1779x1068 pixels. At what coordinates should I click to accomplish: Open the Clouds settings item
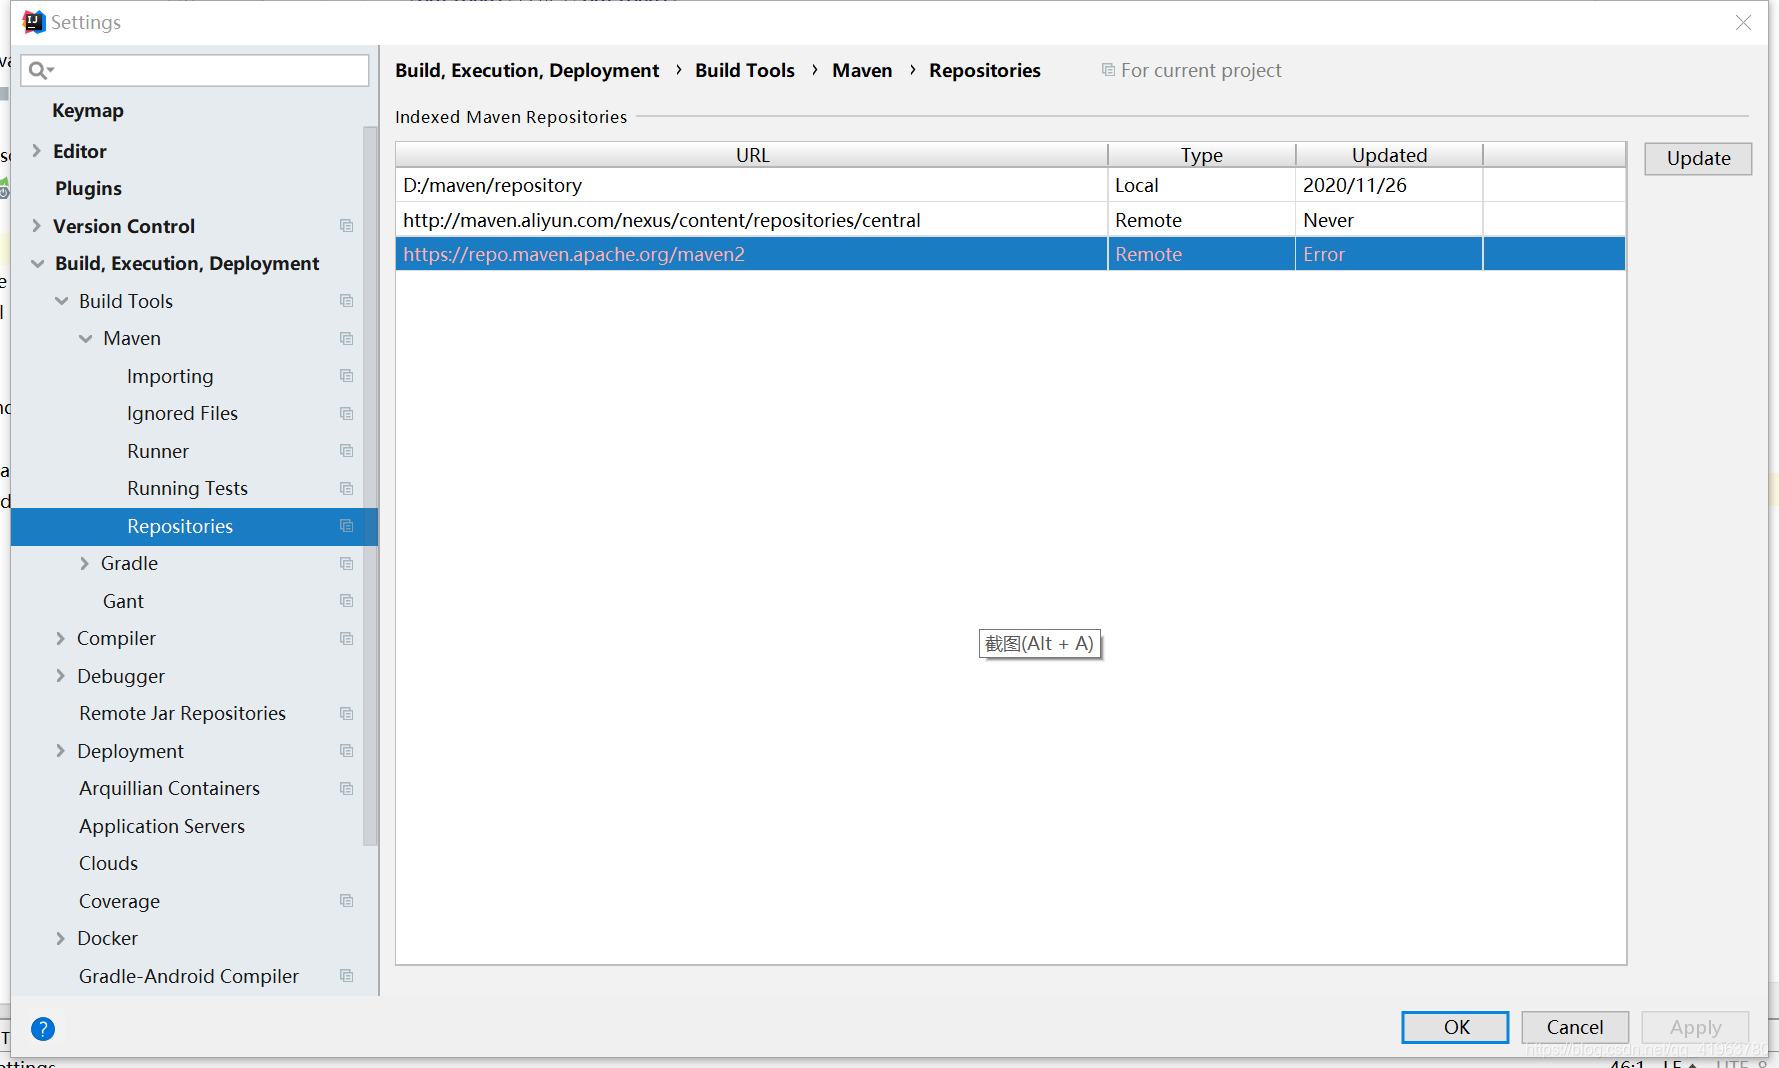[108, 864]
